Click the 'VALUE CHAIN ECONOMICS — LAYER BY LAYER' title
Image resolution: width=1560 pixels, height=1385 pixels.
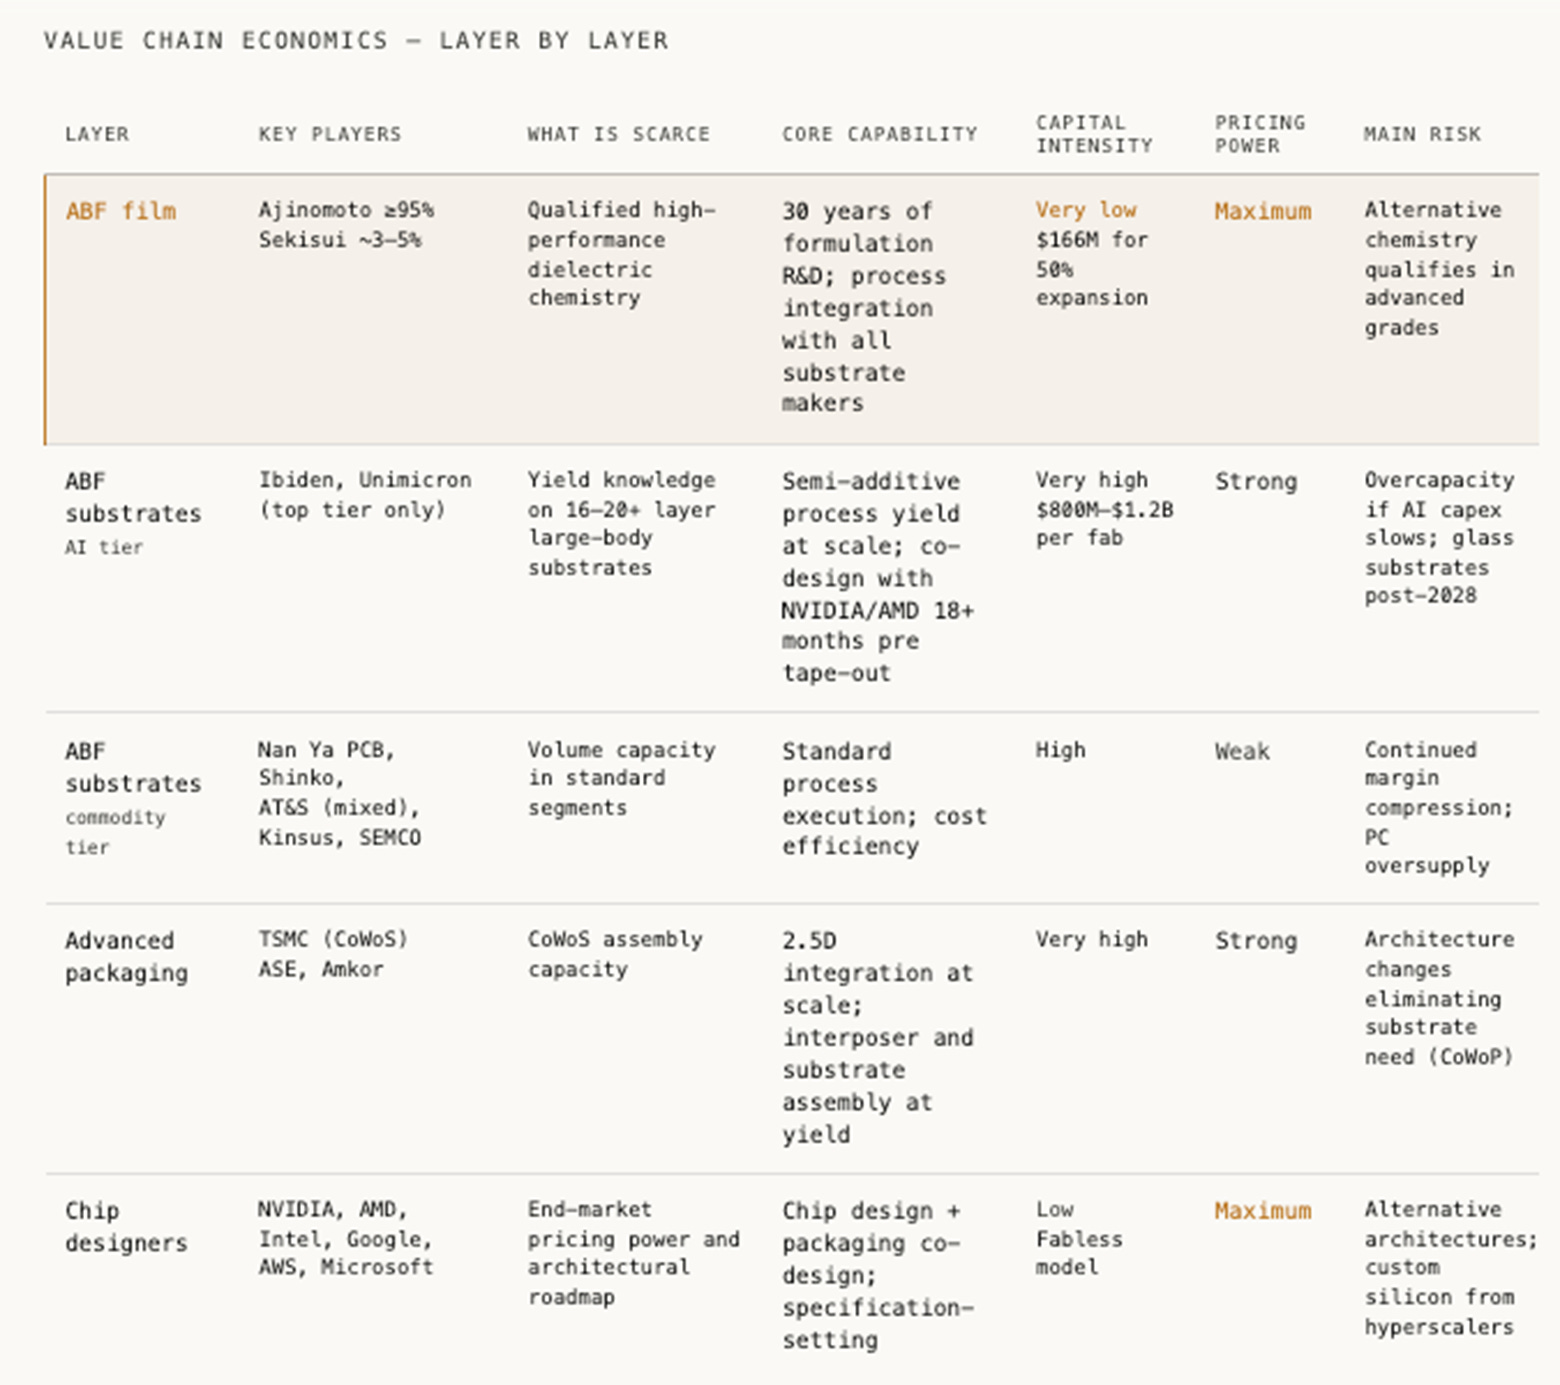click(356, 41)
